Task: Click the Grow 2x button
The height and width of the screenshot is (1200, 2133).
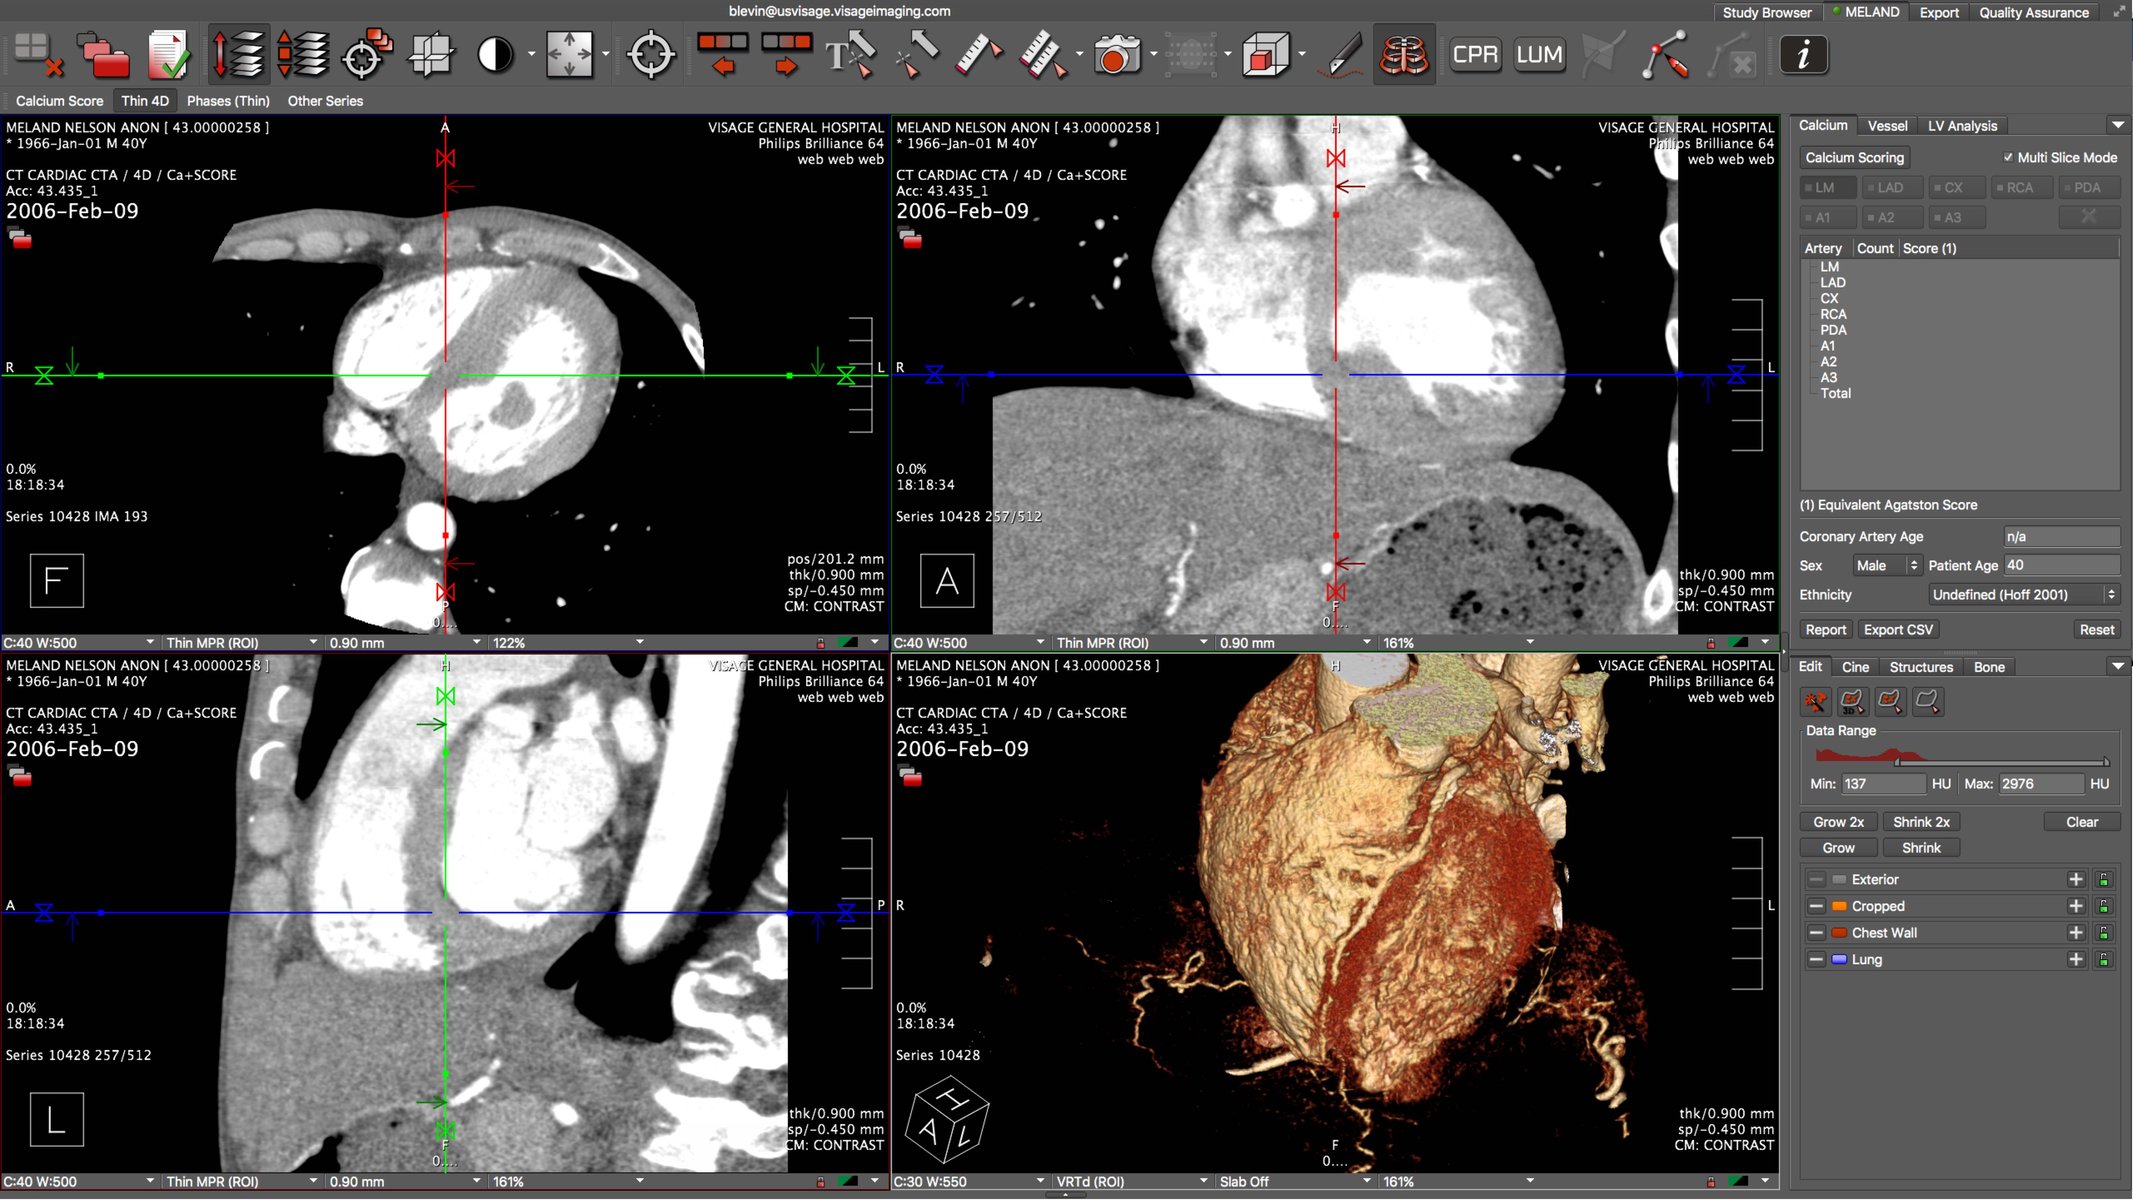Action: pyautogui.click(x=1838, y=822)
